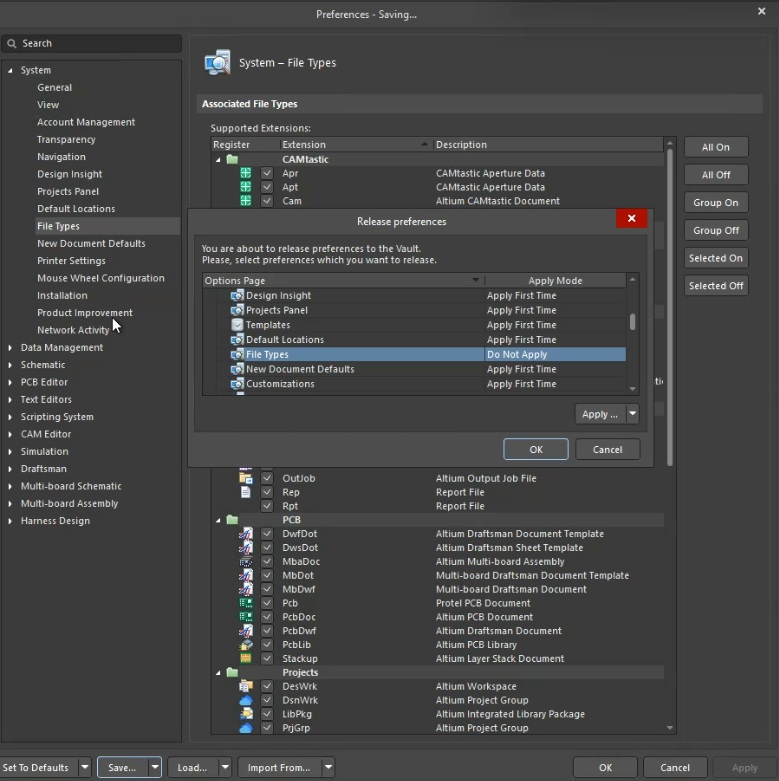
Task: Open the Save button dropdown arrow
Action: click(x=155, y=768)
